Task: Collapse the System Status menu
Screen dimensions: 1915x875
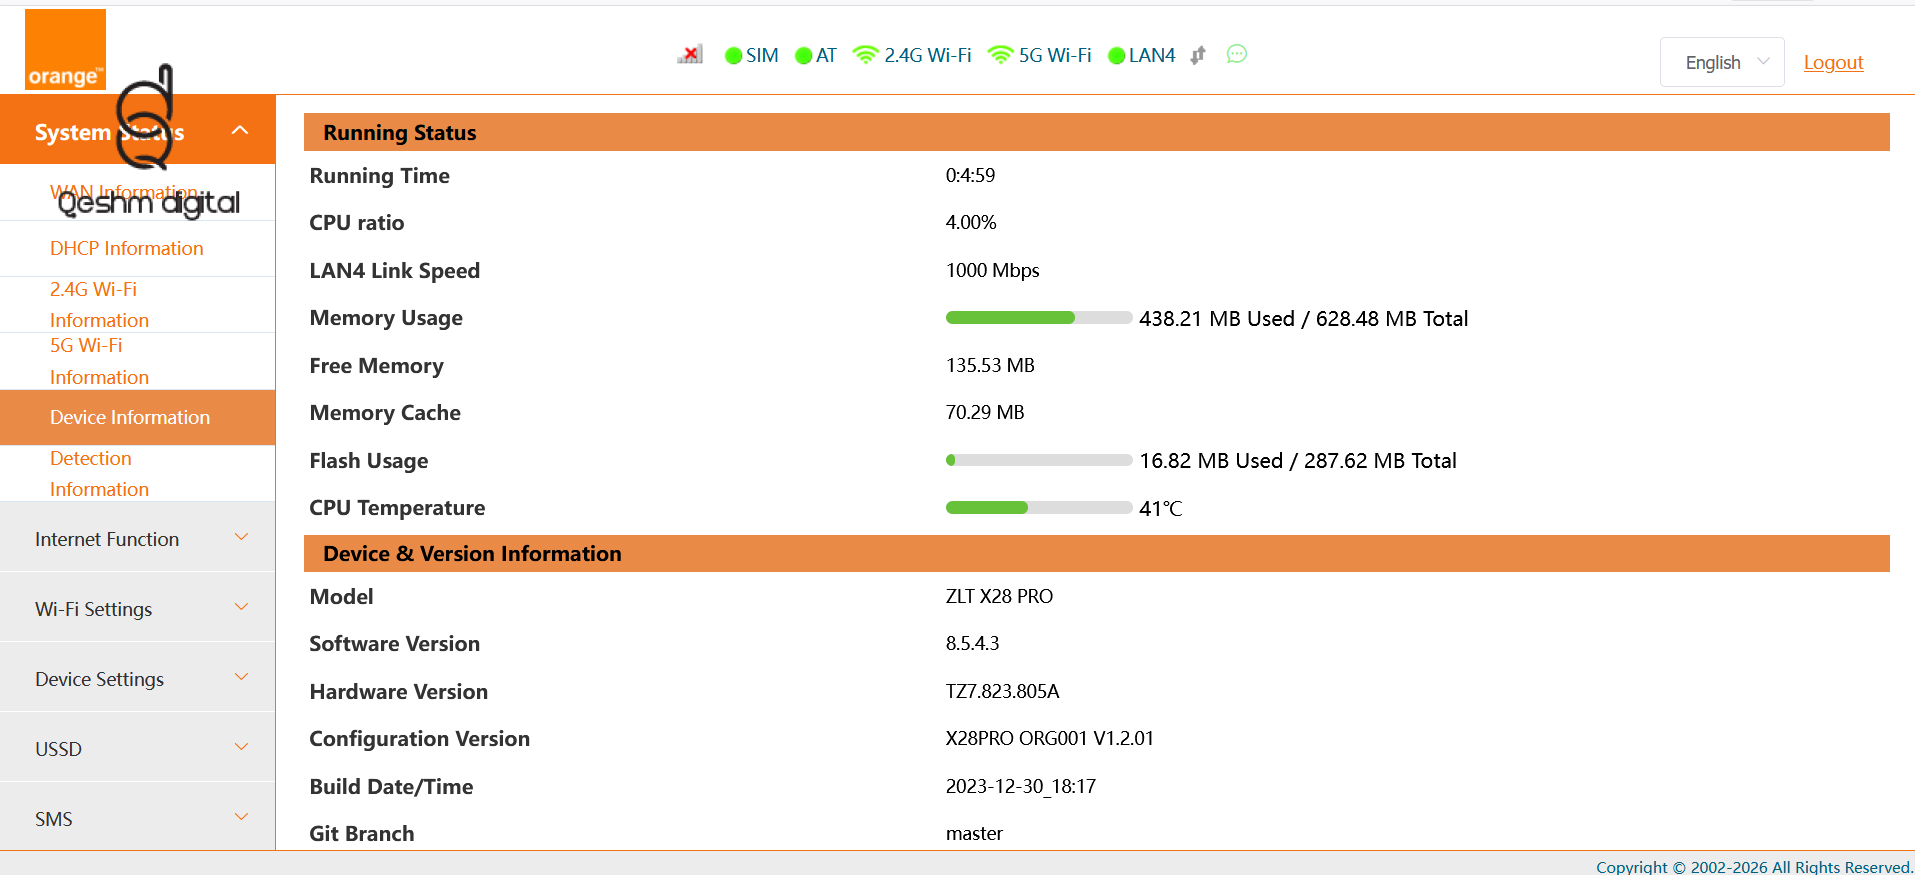Action: click(138, 131)
